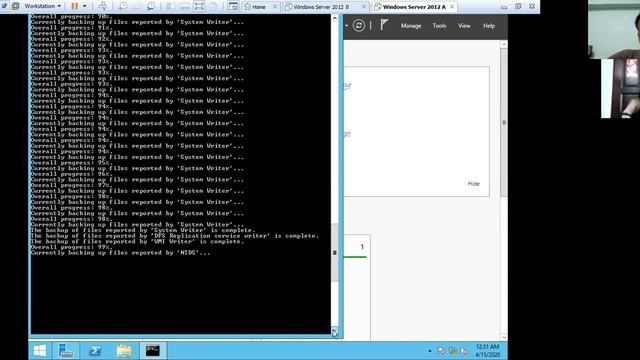
Task: Click the network icon in the system tray
Action: 452,351
